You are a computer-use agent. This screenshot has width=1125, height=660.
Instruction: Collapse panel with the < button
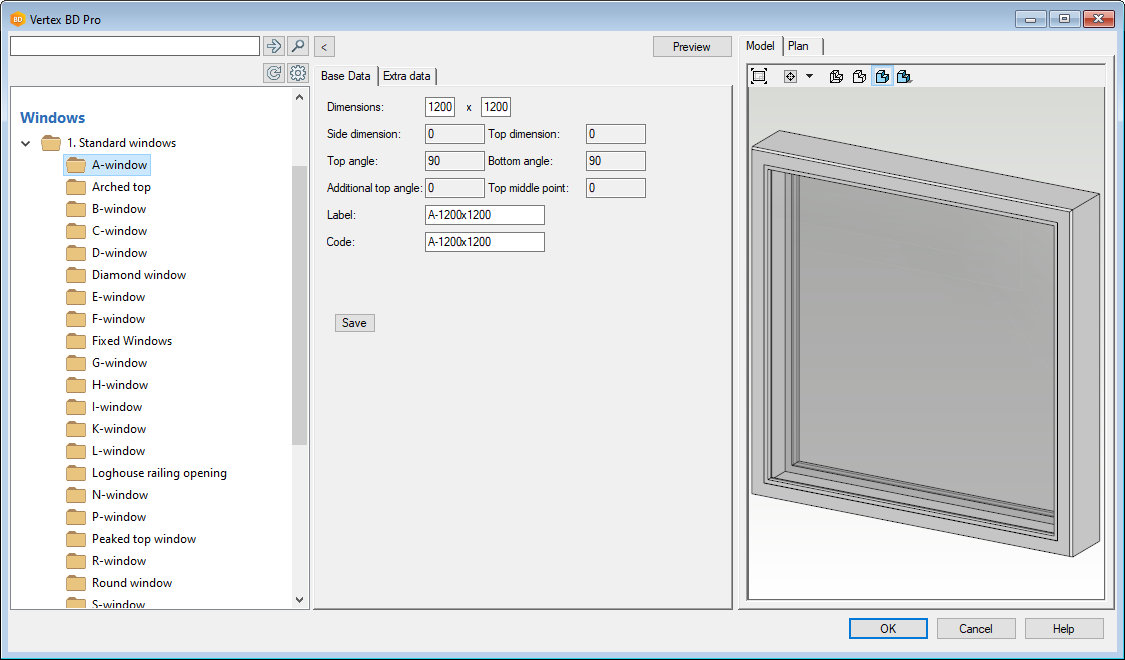point(324,47)
